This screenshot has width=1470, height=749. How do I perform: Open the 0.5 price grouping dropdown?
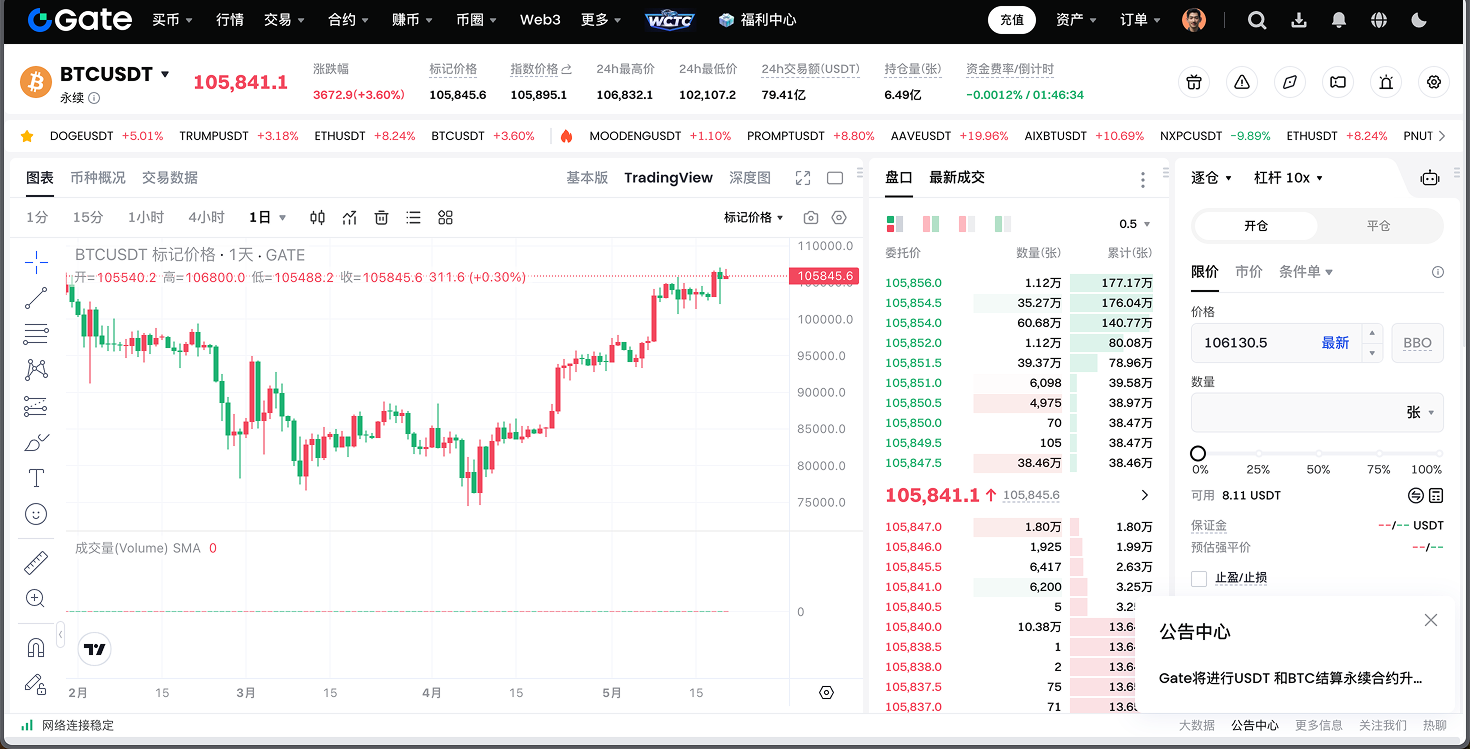click(1135, 224)
